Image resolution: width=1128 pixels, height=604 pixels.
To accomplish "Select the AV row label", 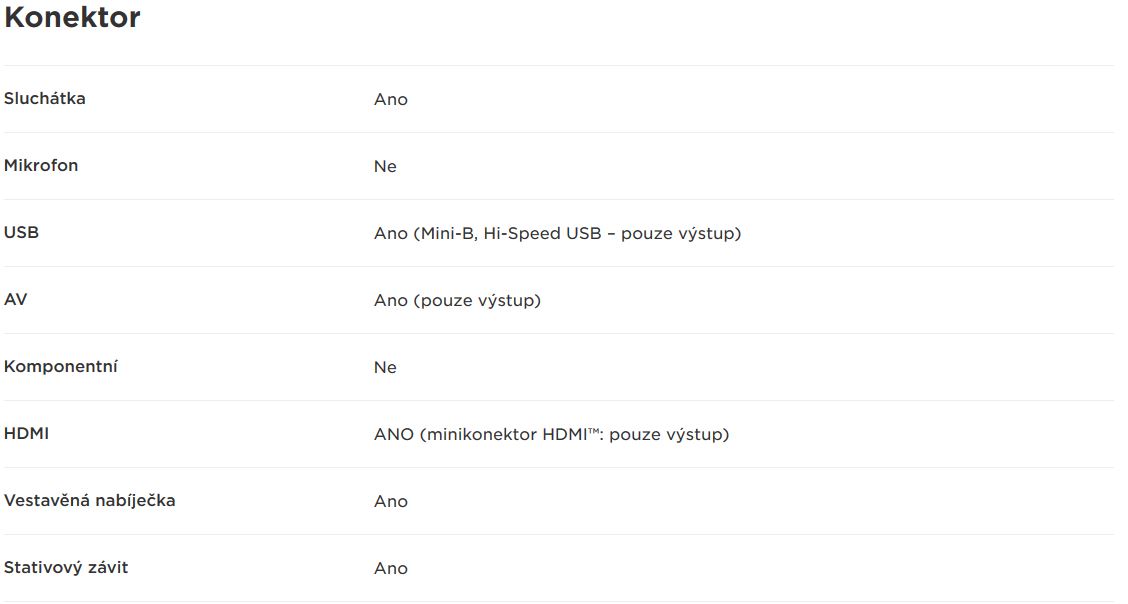I will click(15, 299).
